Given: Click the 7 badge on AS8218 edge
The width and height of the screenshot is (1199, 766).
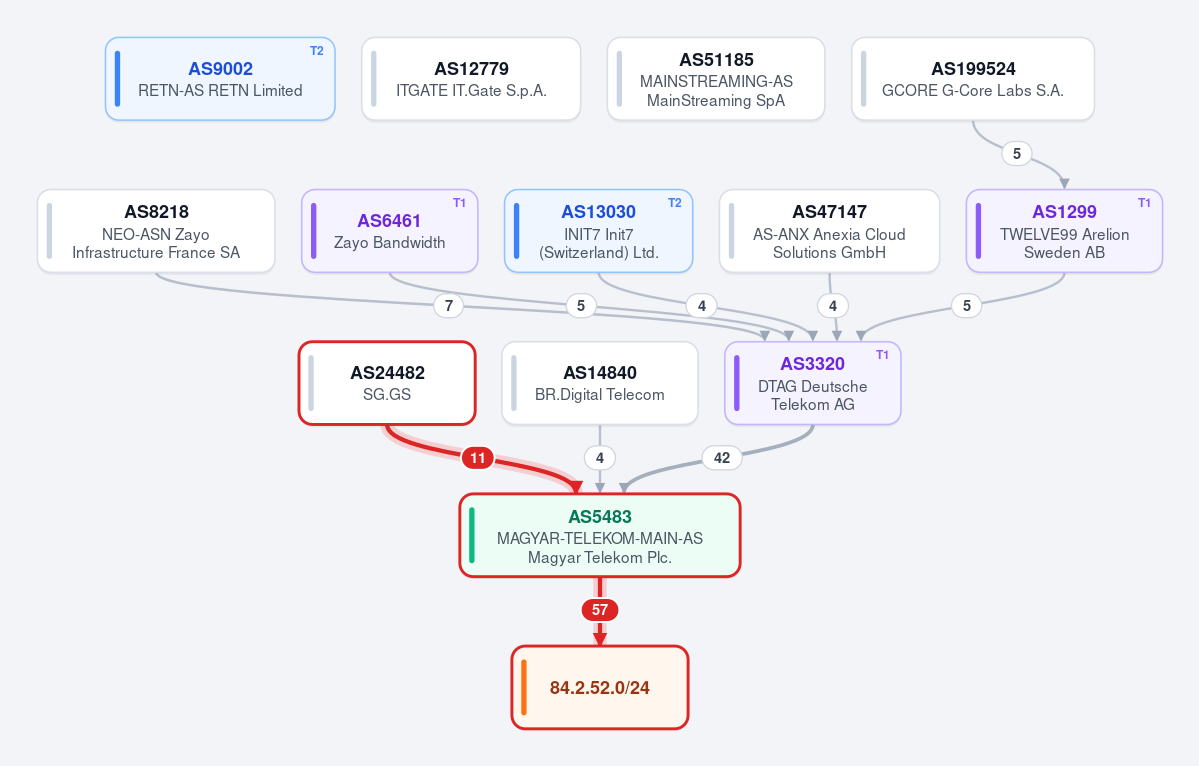Looking at the screenshot, I should pyautogui.click(x=449, y=306).
